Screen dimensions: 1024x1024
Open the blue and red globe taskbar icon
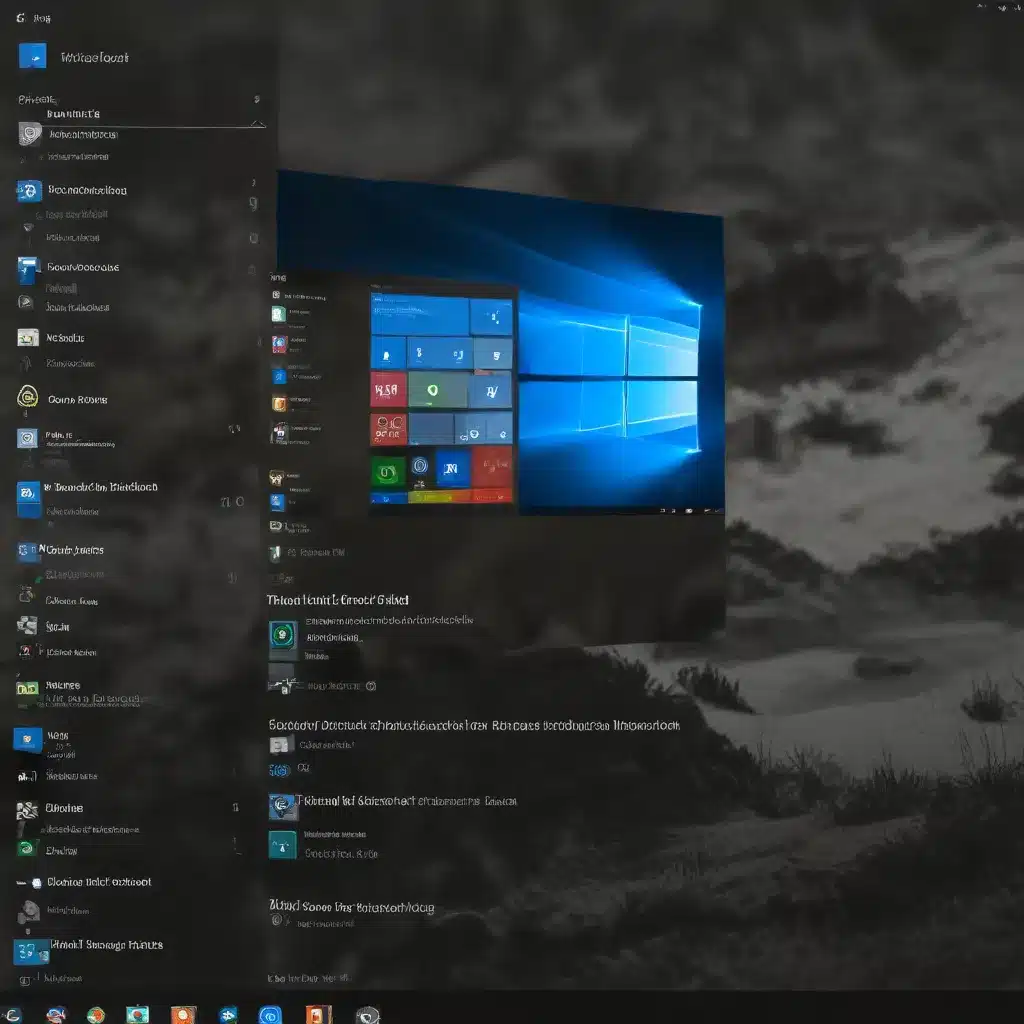click(x=56, y=1015)
